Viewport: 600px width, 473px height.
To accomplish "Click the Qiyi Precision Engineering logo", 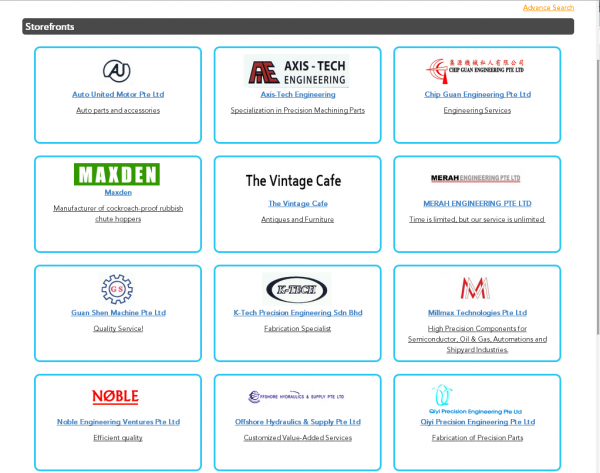I will tap(477, 396).
